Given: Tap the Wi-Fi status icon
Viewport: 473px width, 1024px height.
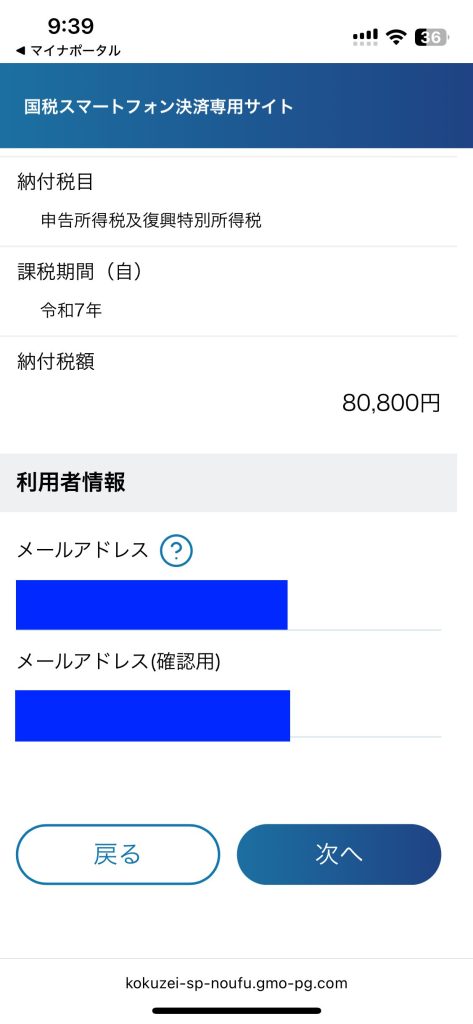Looking at the screenshot, I should pos(396,37).
